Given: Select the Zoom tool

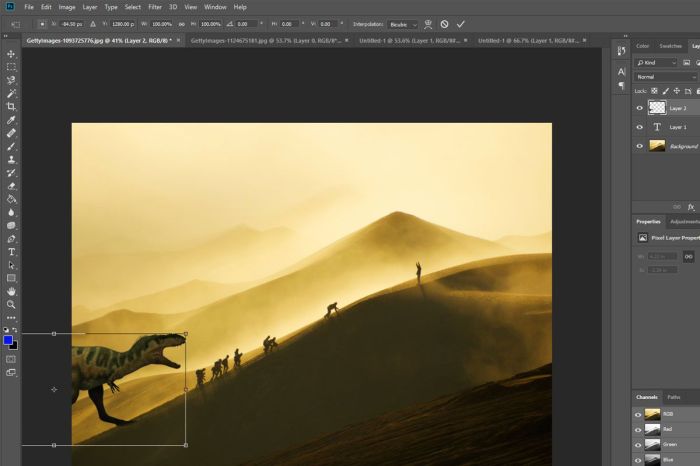Looking at the screenshot, I should 11,304.
